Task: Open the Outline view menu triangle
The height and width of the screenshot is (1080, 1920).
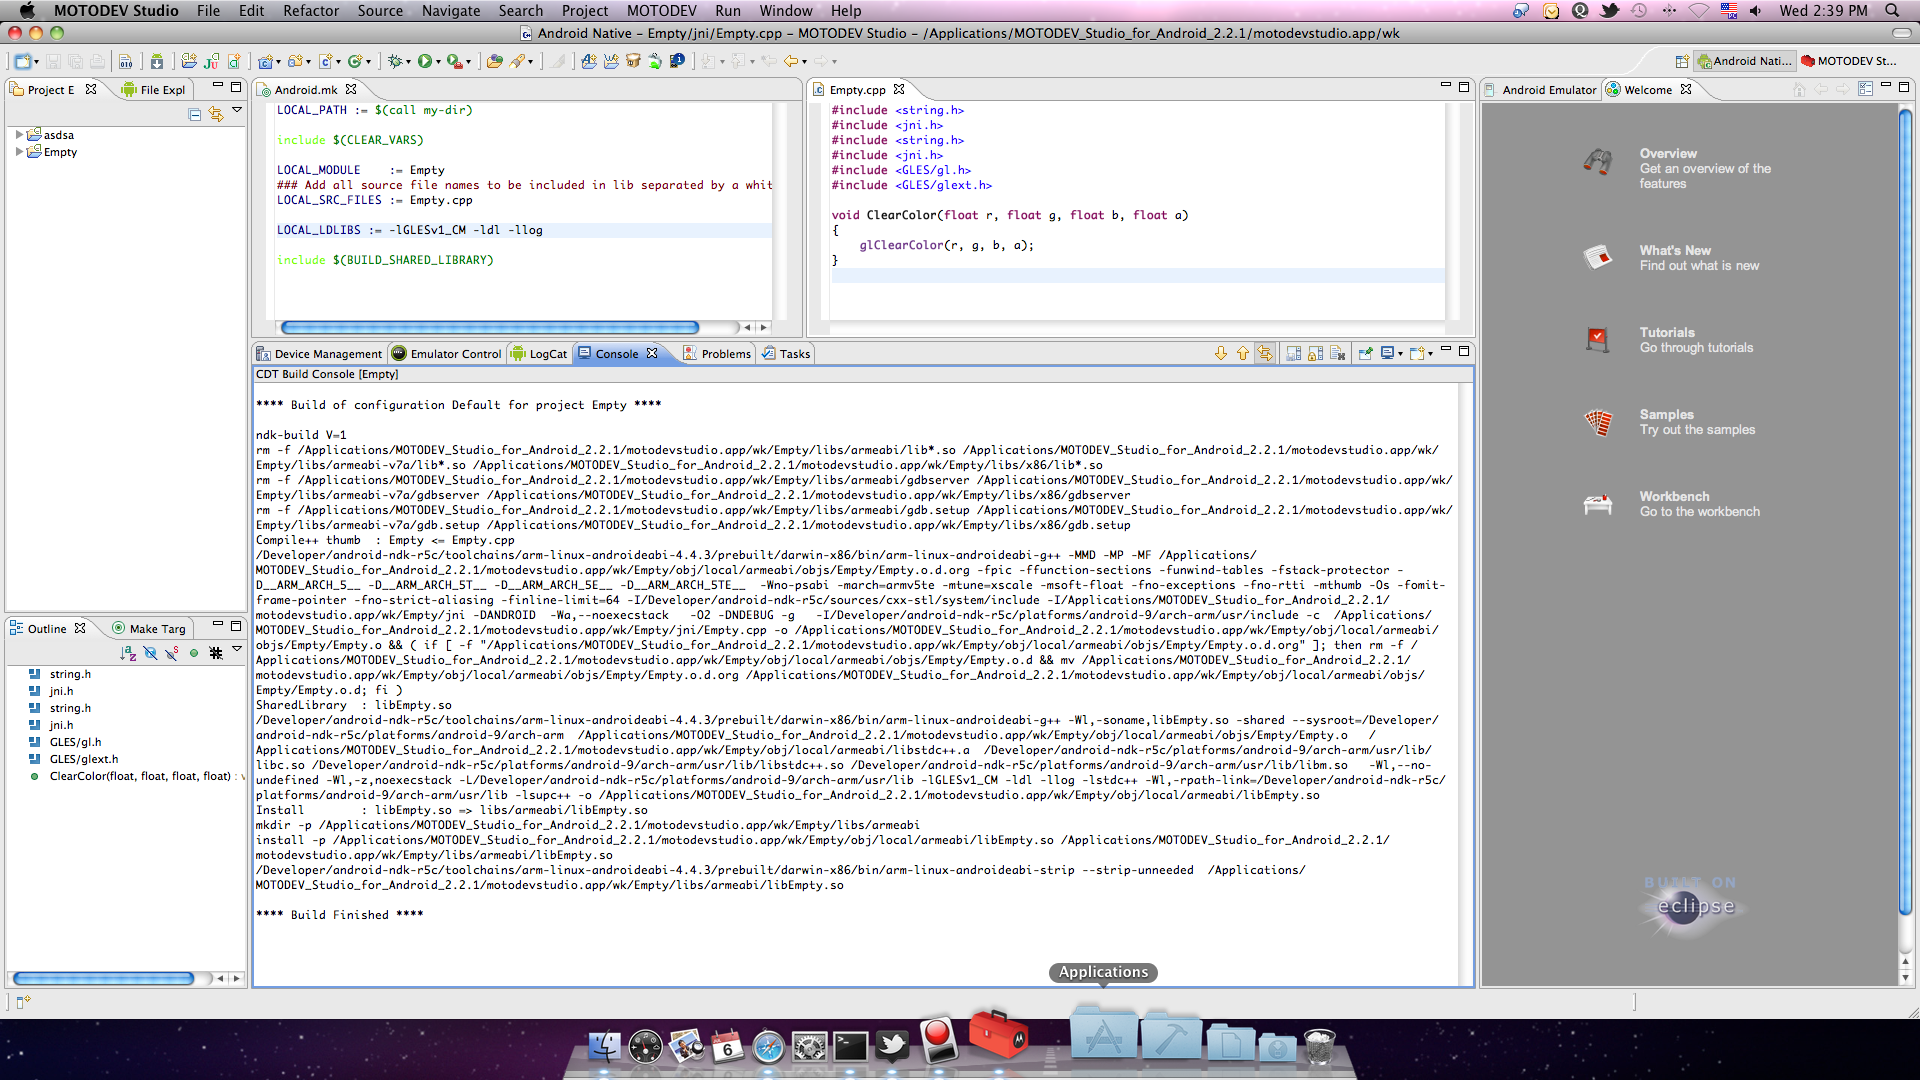Action: [x=237, y=649]
